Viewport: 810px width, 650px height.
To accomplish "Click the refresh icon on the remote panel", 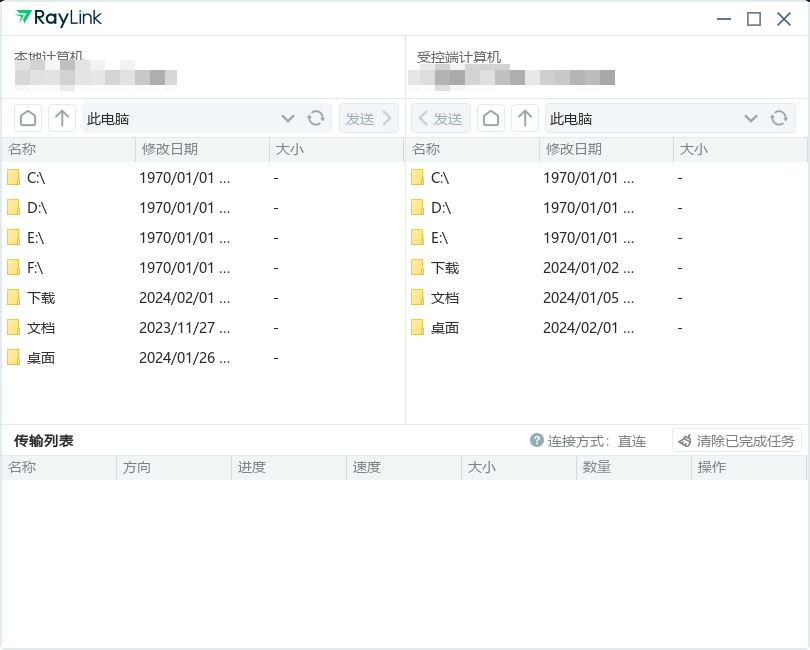I will 780,117.
